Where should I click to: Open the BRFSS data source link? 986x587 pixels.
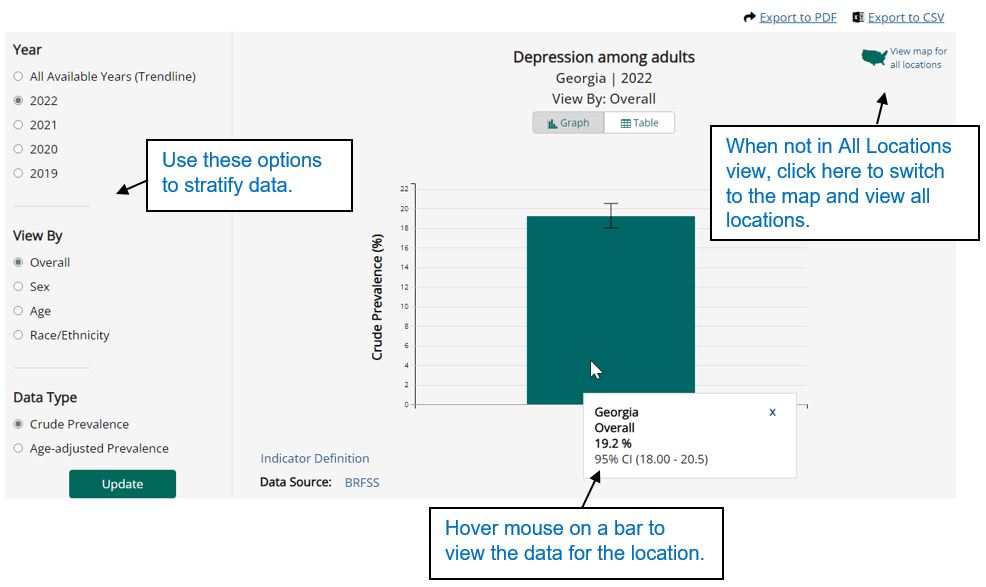(362, 482)
